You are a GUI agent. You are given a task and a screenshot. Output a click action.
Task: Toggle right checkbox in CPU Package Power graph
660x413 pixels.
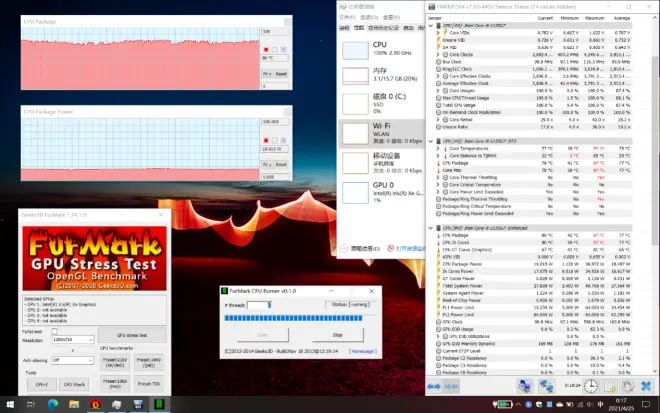click(x=283, y=140)
